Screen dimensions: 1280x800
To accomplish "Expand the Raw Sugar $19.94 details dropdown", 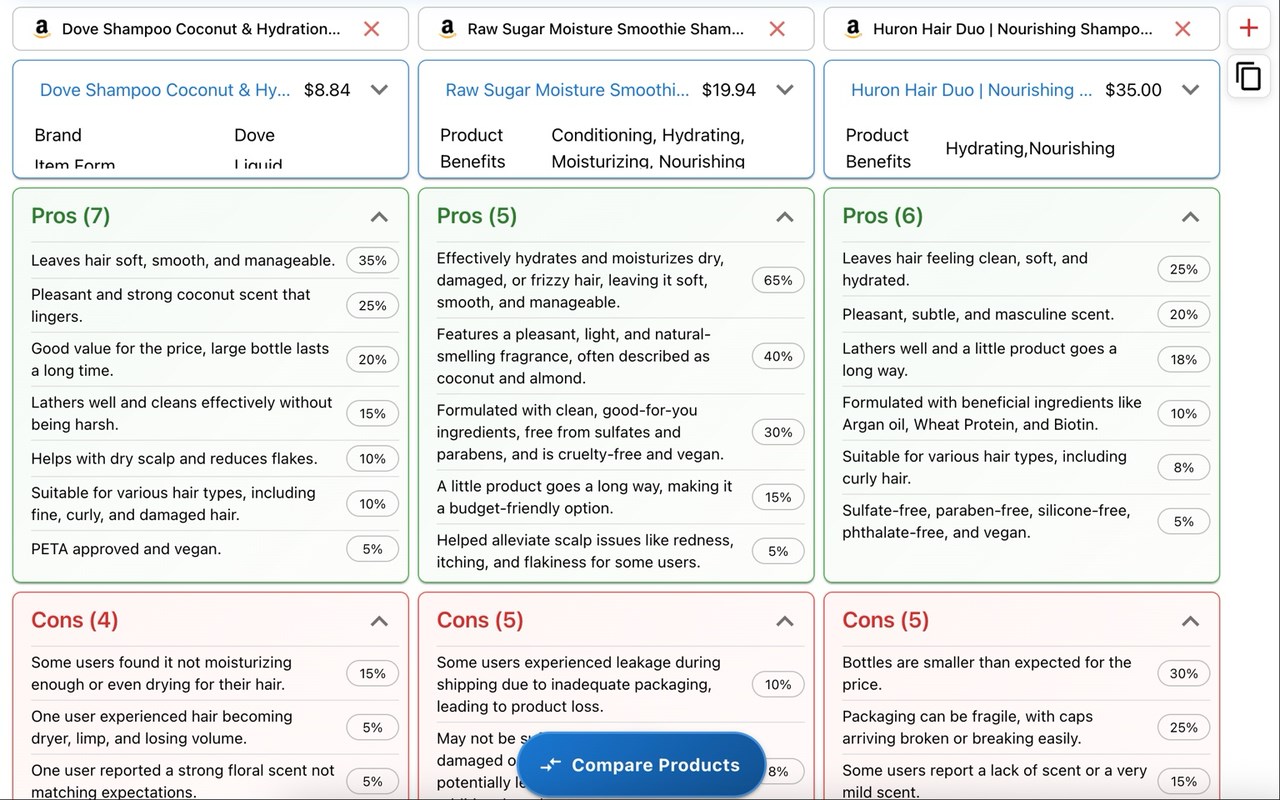I will click(x=785, y=90).
